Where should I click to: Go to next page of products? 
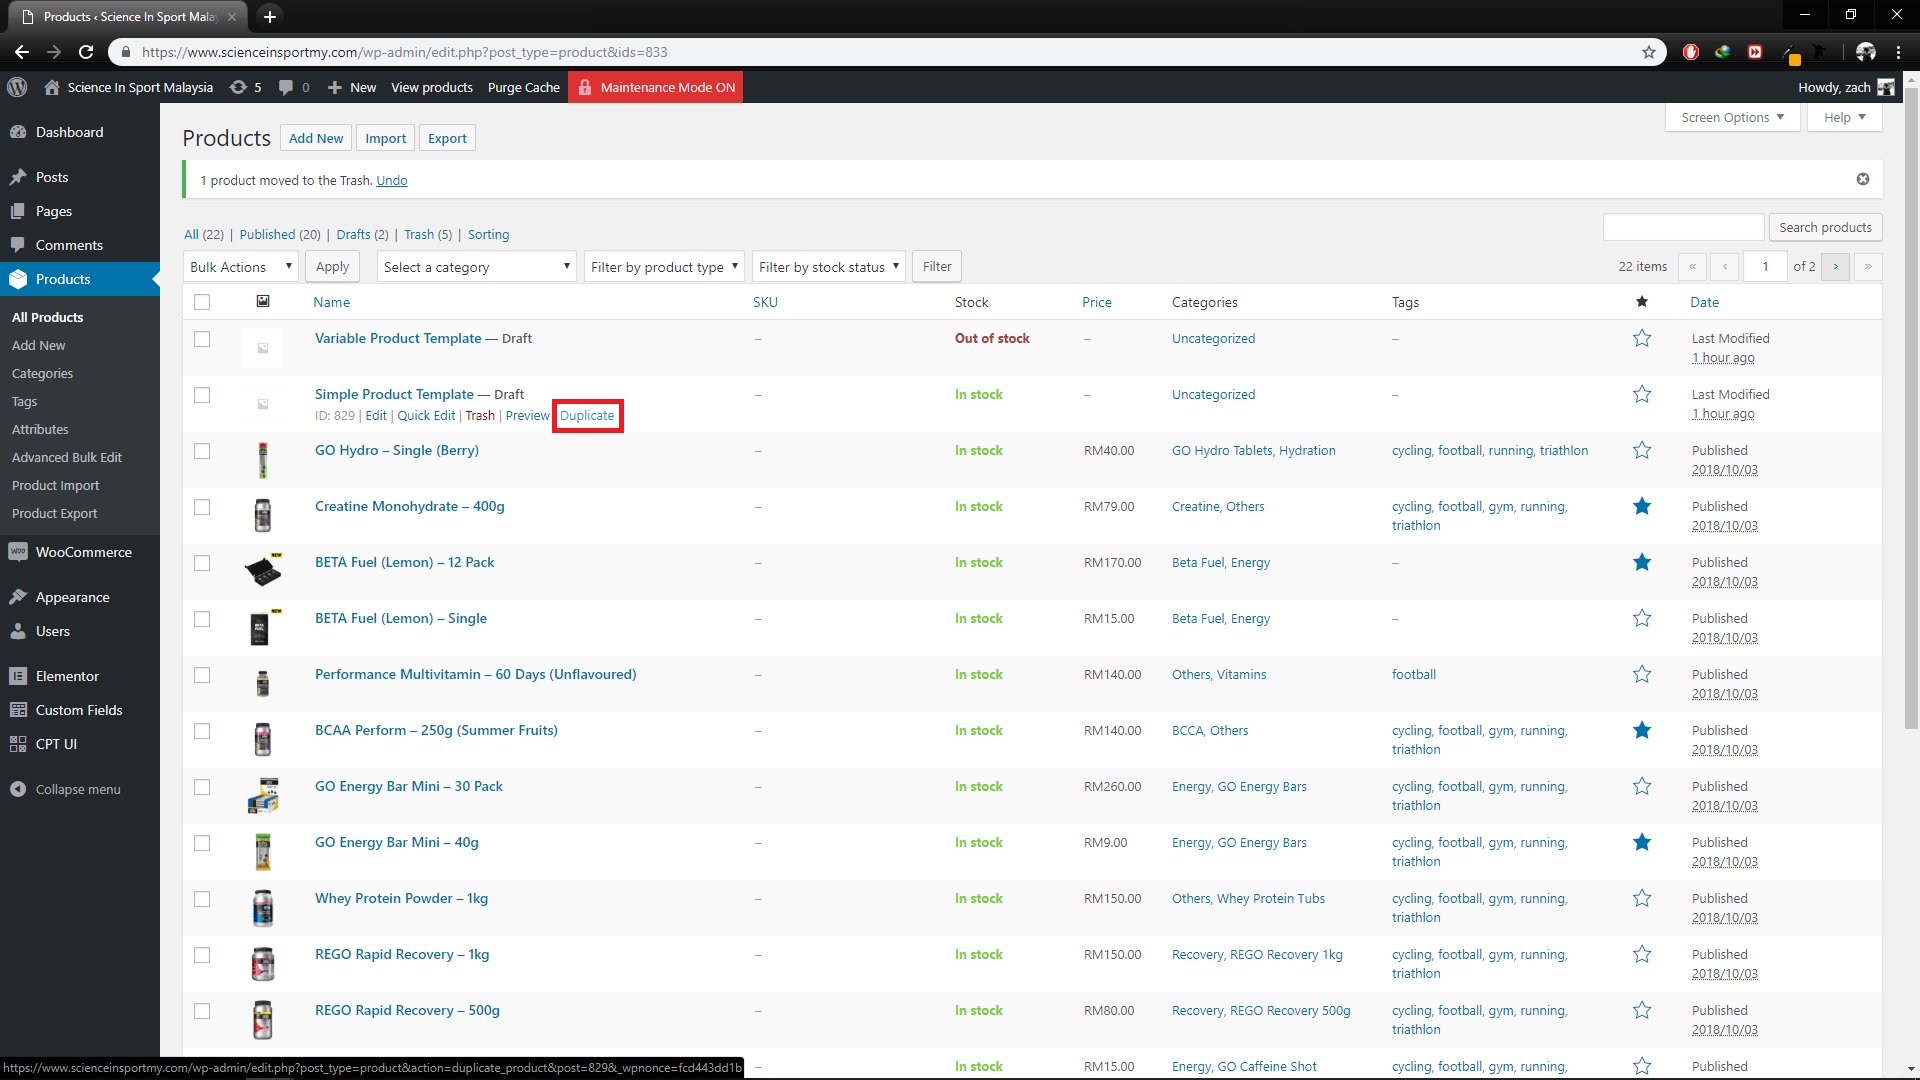1835,266
